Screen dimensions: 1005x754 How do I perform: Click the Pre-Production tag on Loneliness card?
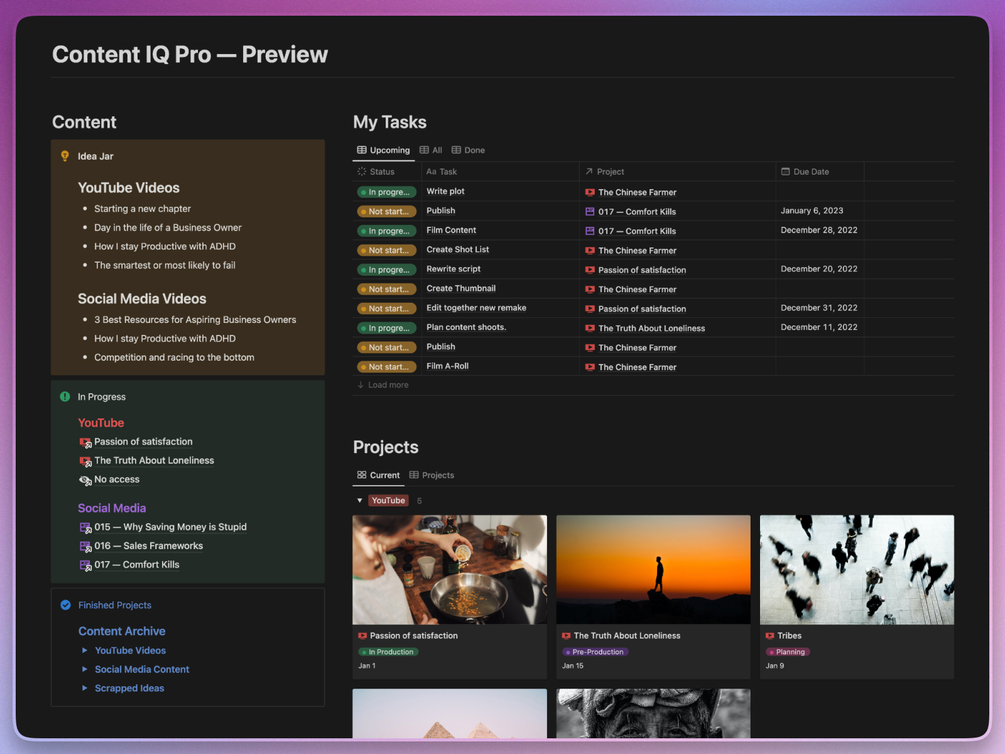tap(595, 651)
